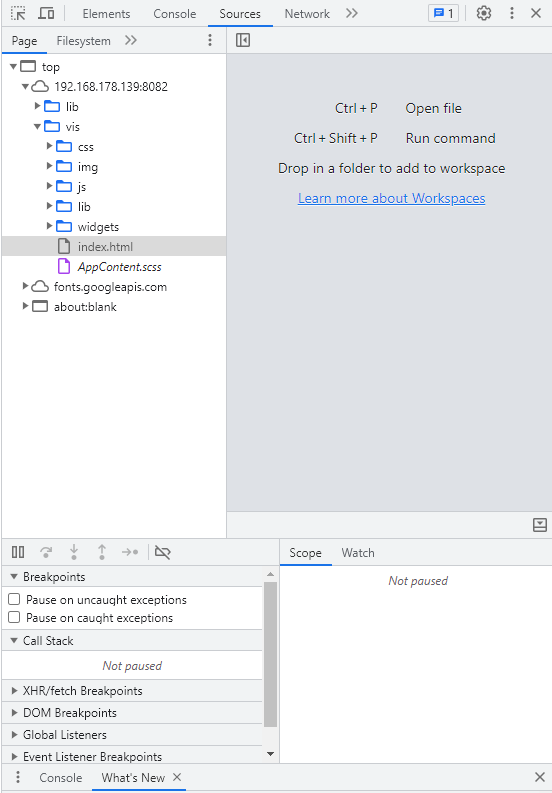Activate the inspect element picker icon
The width and height of the screenshot is (552, 793).
[18, 13]
